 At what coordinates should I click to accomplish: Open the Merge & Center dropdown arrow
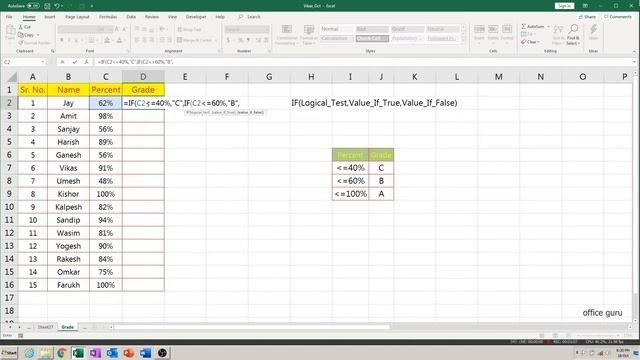pos(216,40)
